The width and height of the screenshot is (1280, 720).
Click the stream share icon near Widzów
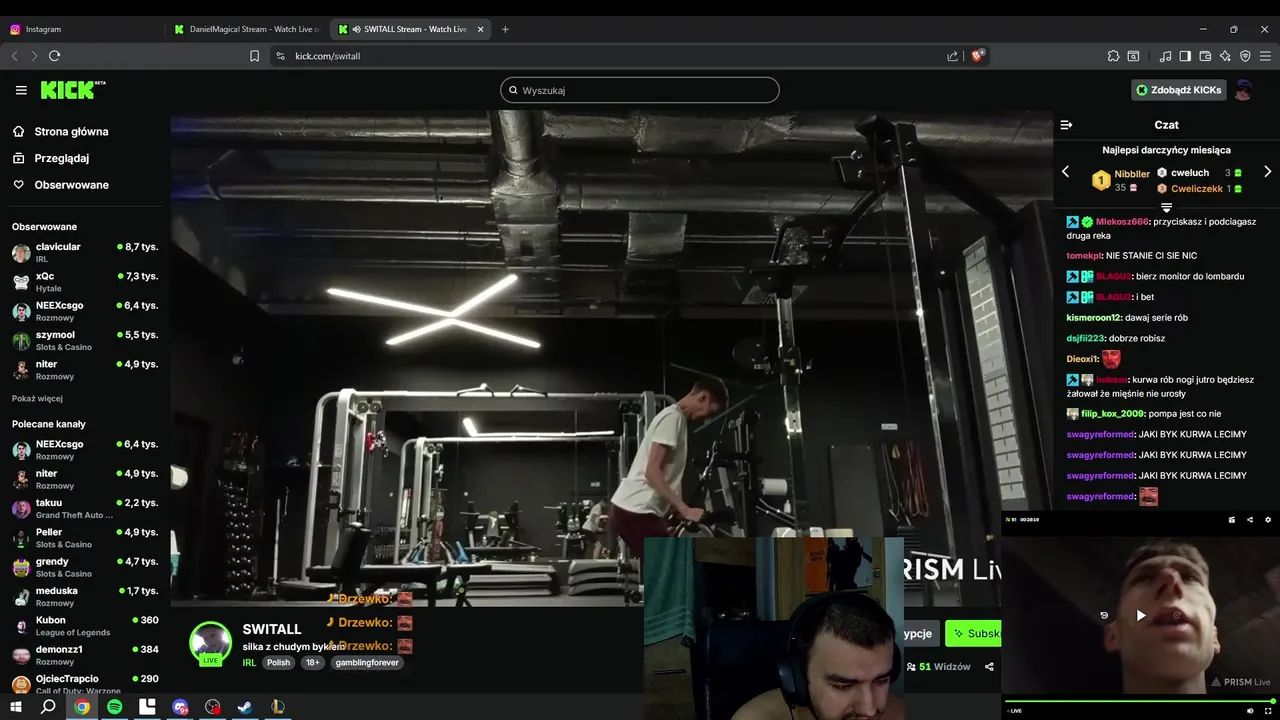click(x=989, y=667)
